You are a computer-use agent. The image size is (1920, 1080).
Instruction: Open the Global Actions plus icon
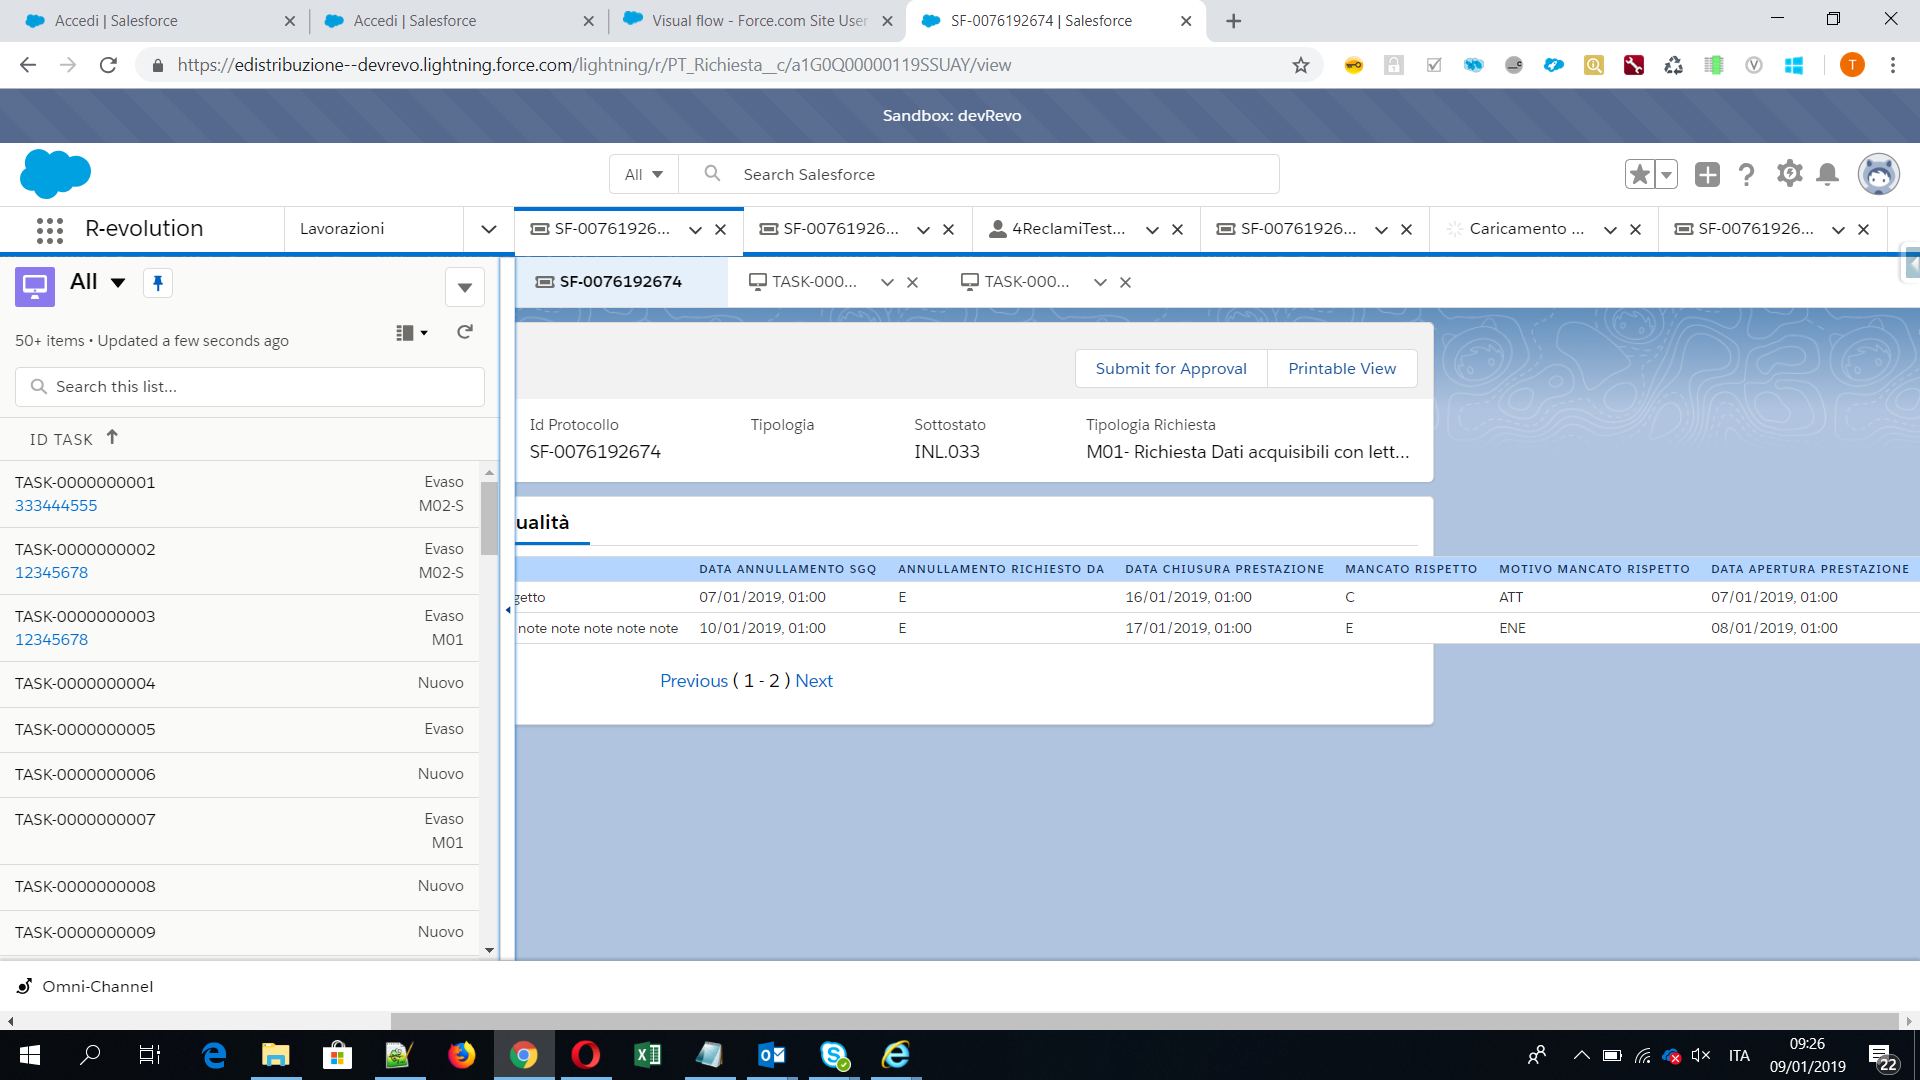[1707, 174]
